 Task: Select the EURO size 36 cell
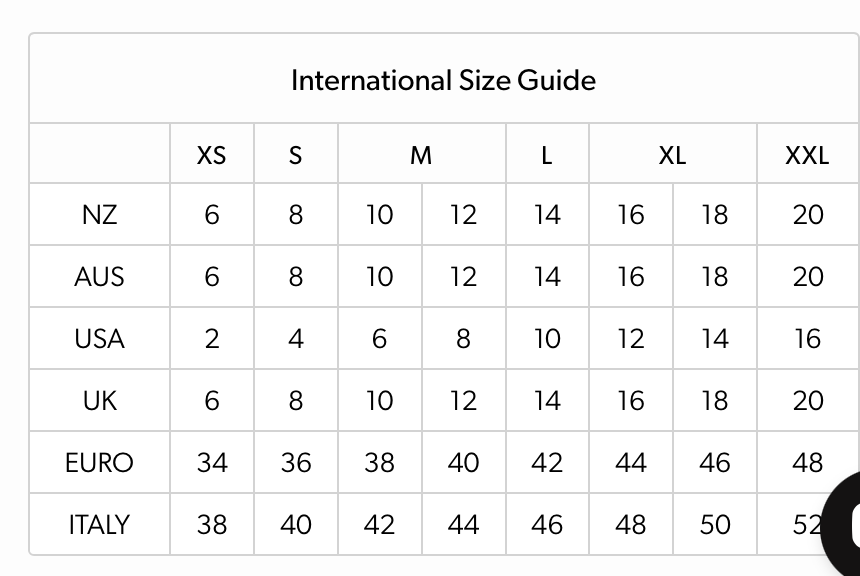pos(295,463)
